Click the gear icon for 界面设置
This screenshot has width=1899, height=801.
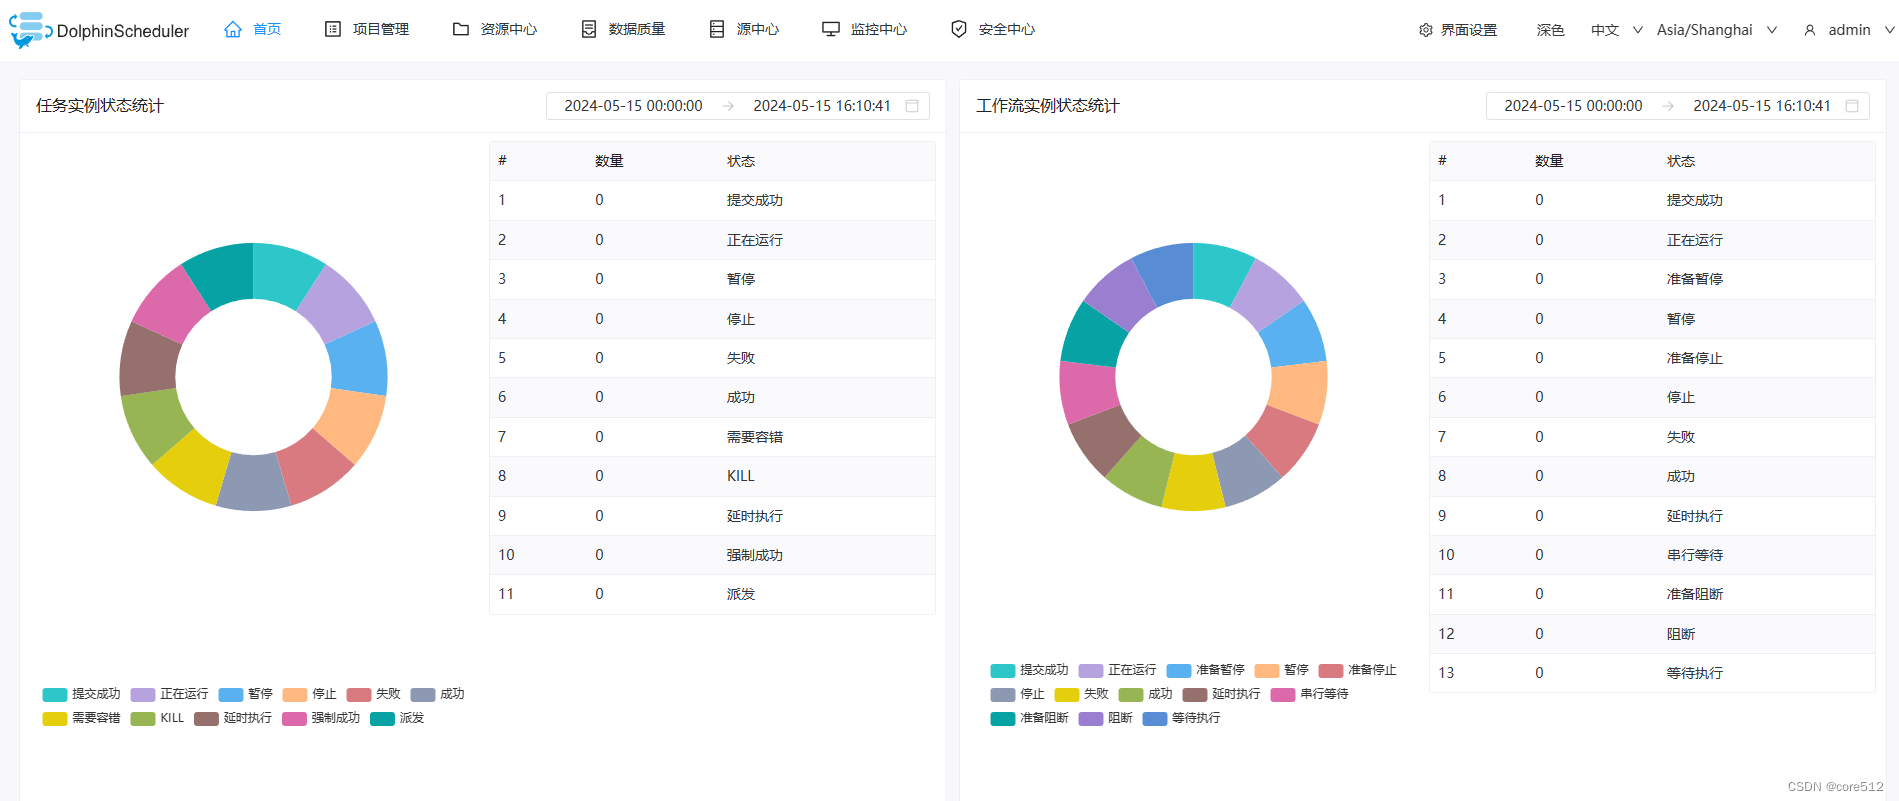click(1426, 30)
